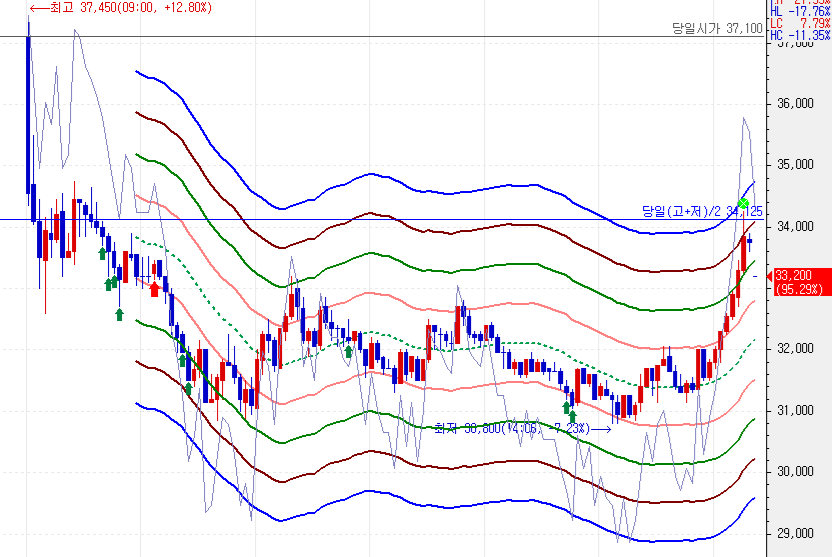Click the LC 7.79% indicator text
This screenshot has width=832, height=557.
(800, 23)
